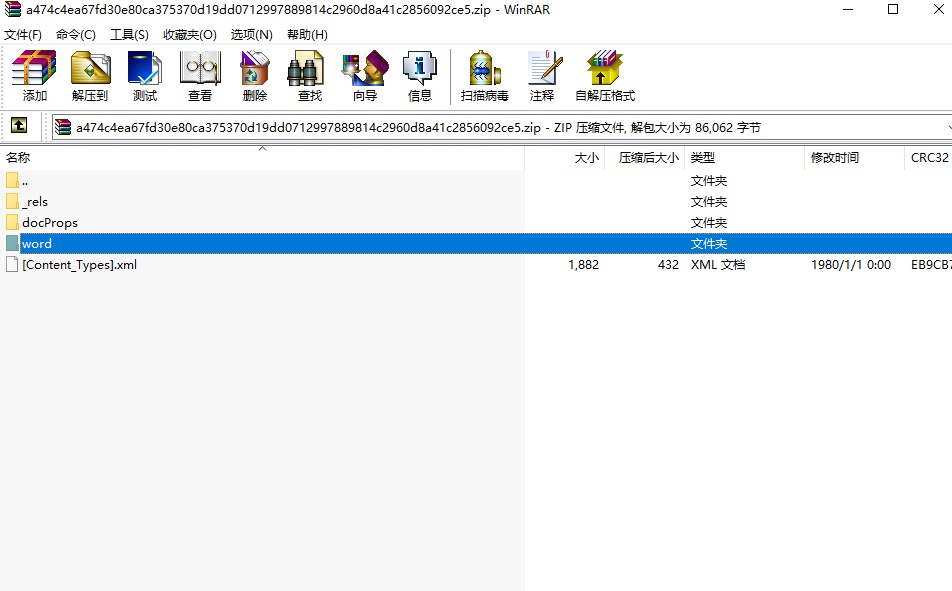Click the archive path address field
Image resolution: width=952 pixels, height=591 pixels.
click(502, 128)
